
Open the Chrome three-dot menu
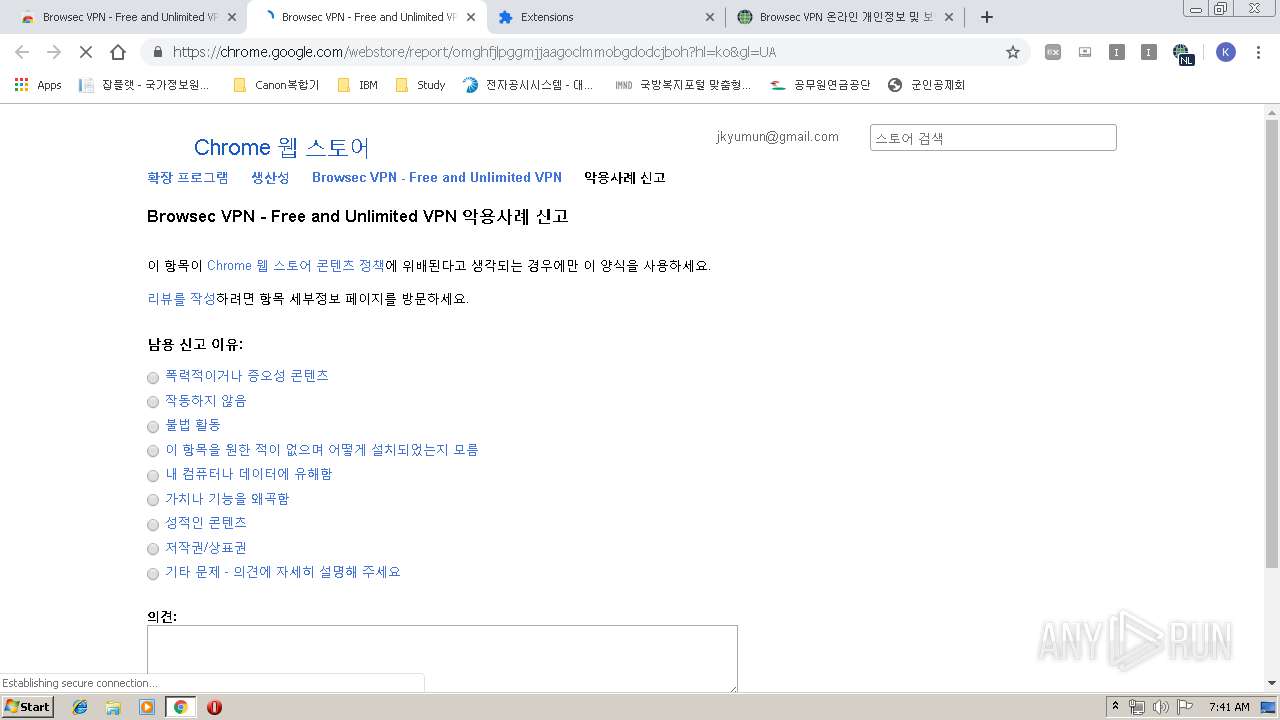(1259, 52)
